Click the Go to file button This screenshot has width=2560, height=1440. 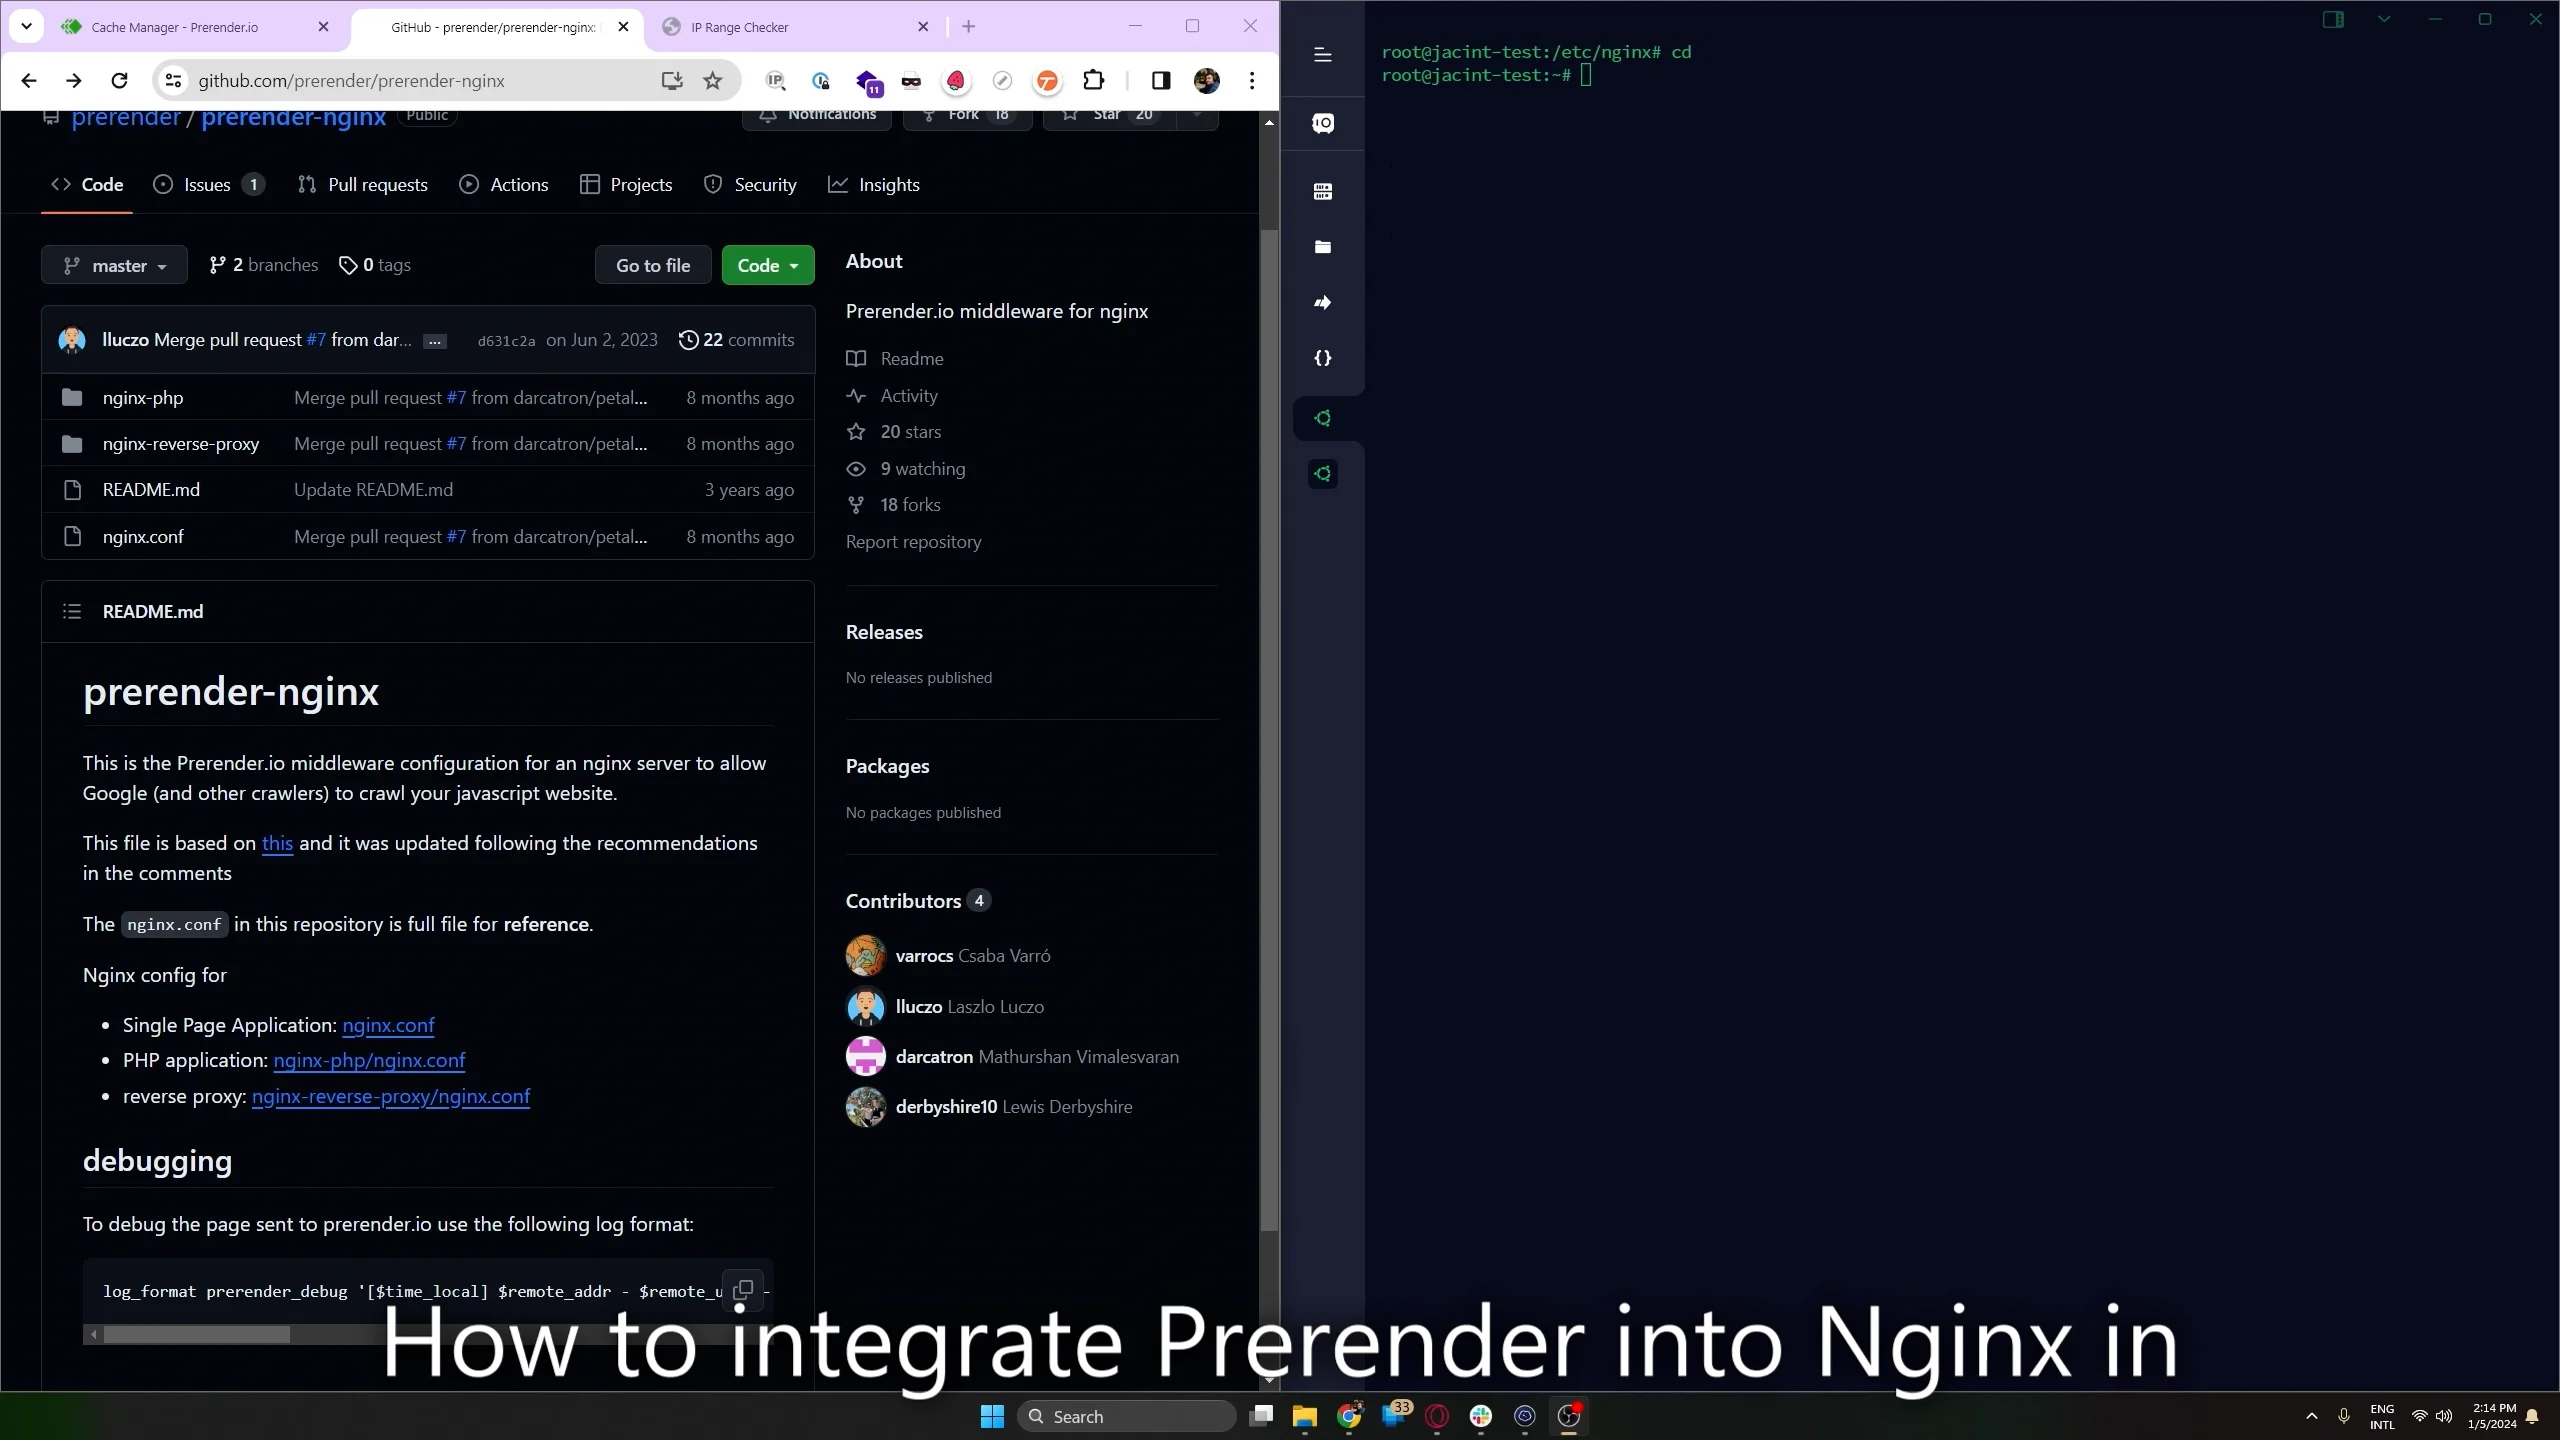click(652, 264)
